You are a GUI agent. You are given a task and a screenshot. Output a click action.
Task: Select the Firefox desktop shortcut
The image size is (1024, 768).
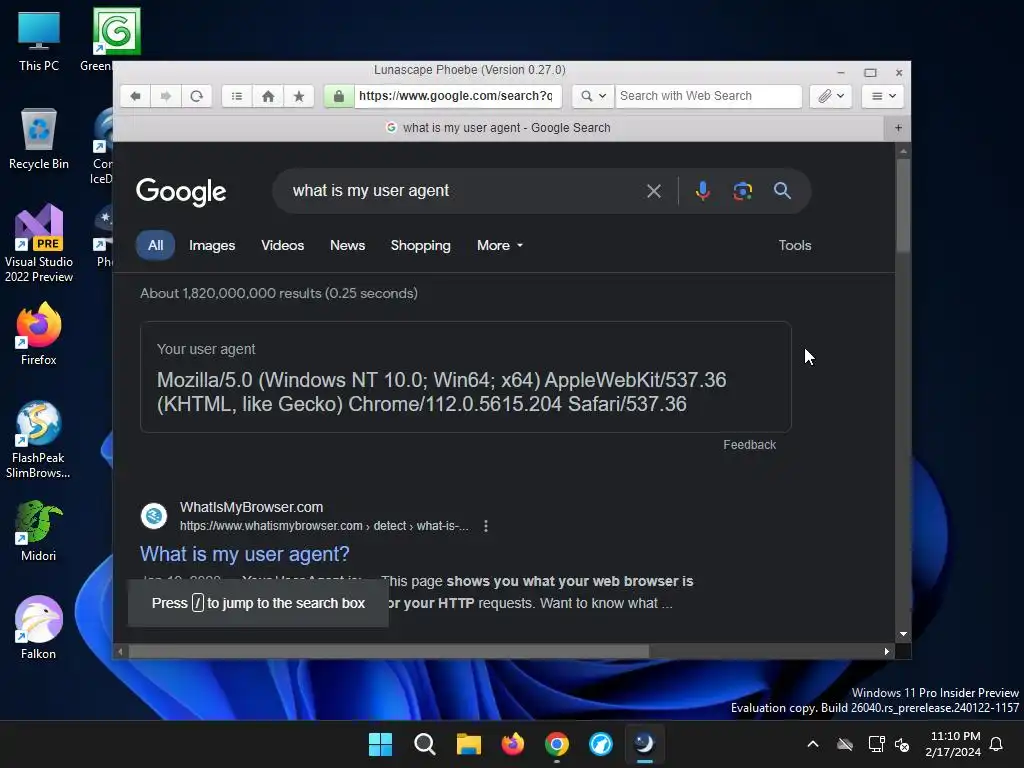click(39, 334)
